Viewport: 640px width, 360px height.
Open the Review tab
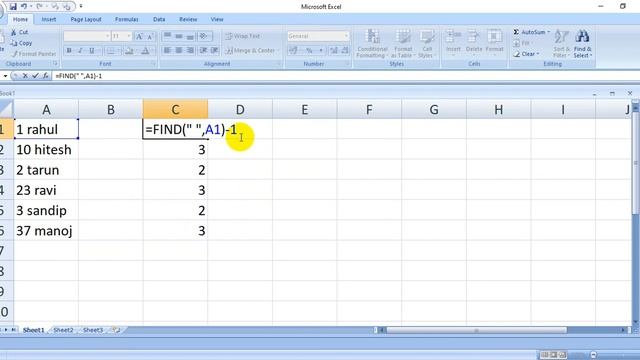point(188,19)
